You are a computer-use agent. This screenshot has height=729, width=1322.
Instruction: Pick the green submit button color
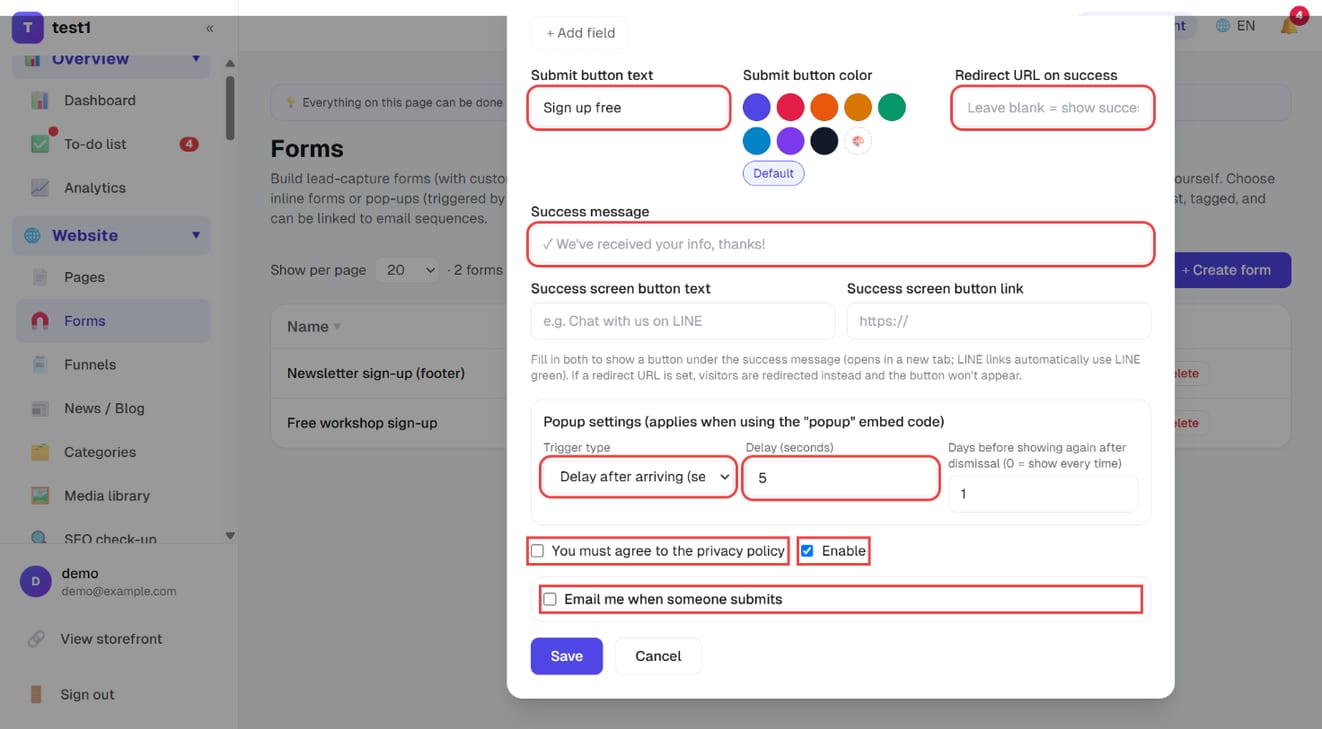pyautogui.click(x=891, y=107)
